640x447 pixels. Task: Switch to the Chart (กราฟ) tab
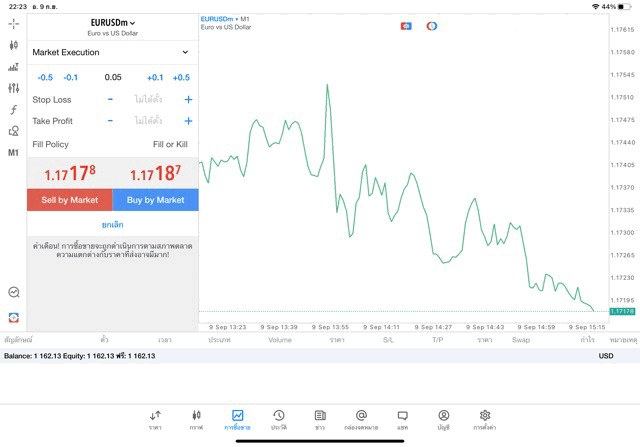pos(196,419)
